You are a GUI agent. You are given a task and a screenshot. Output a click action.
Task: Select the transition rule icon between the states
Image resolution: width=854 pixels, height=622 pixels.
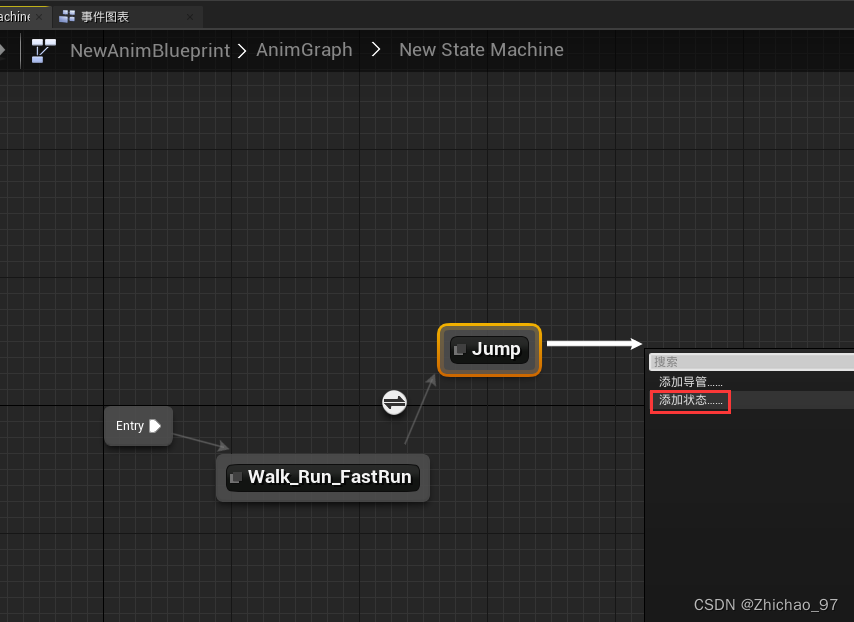point(394,402)
